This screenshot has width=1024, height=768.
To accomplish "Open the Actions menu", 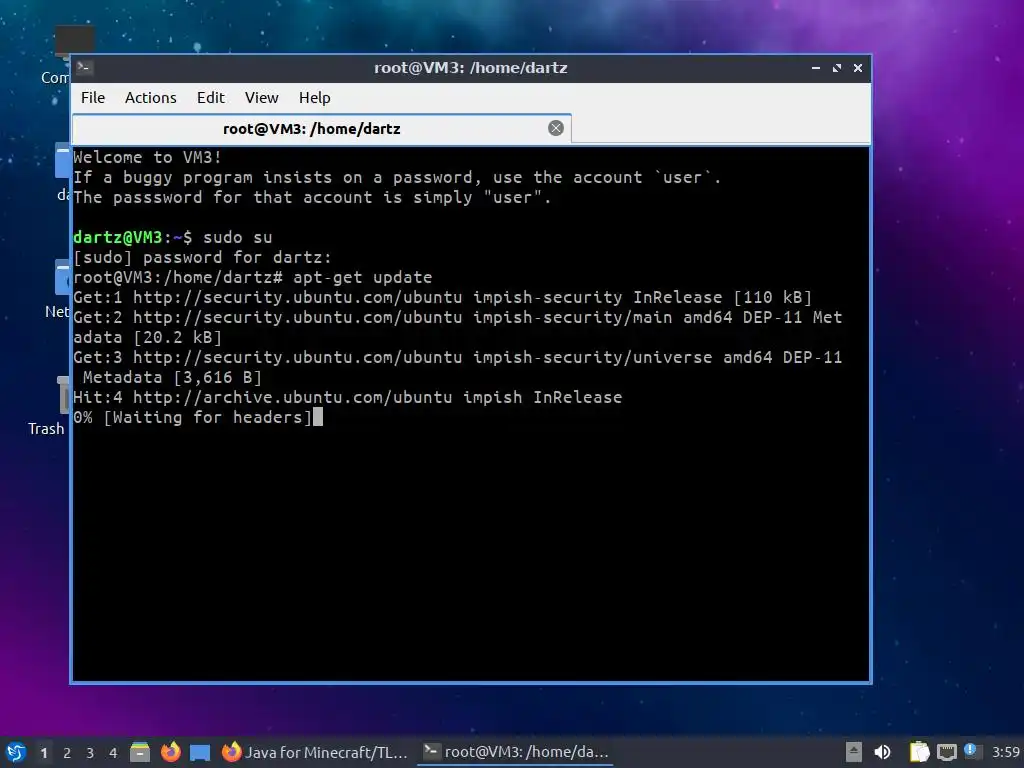I will [150, 97].
